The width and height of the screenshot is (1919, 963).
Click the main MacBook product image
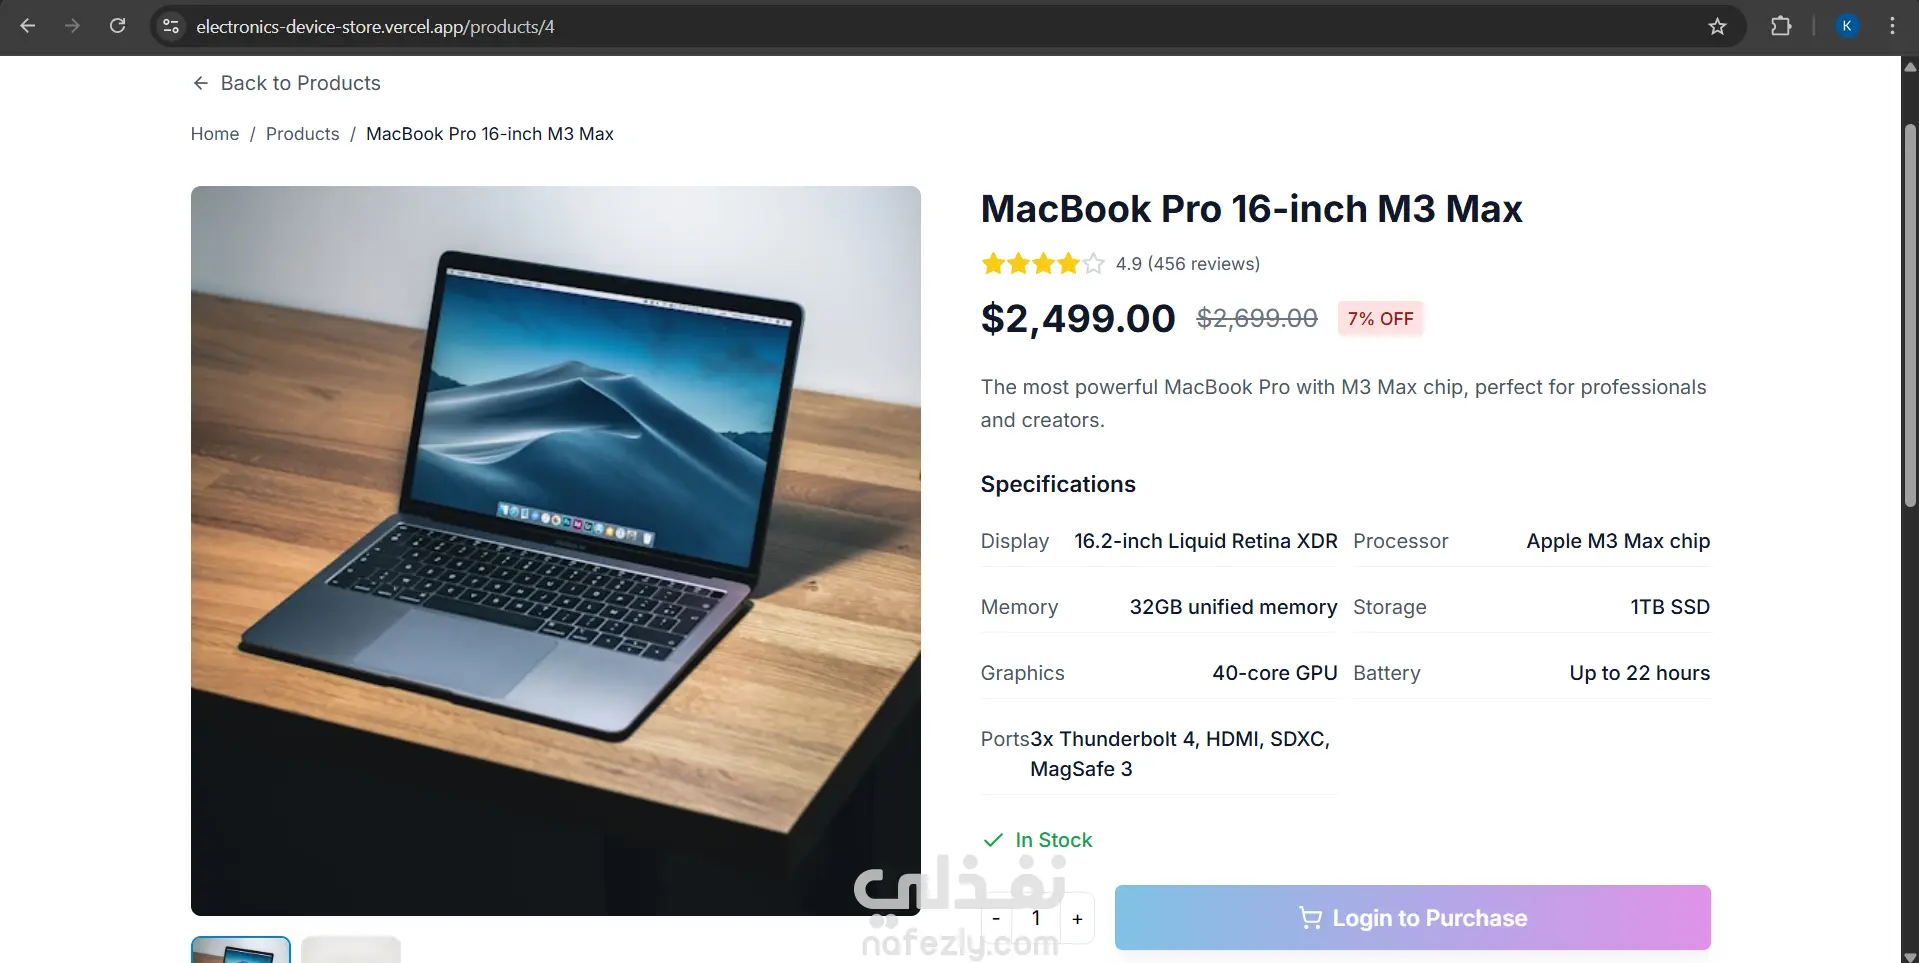coord(556,551)
